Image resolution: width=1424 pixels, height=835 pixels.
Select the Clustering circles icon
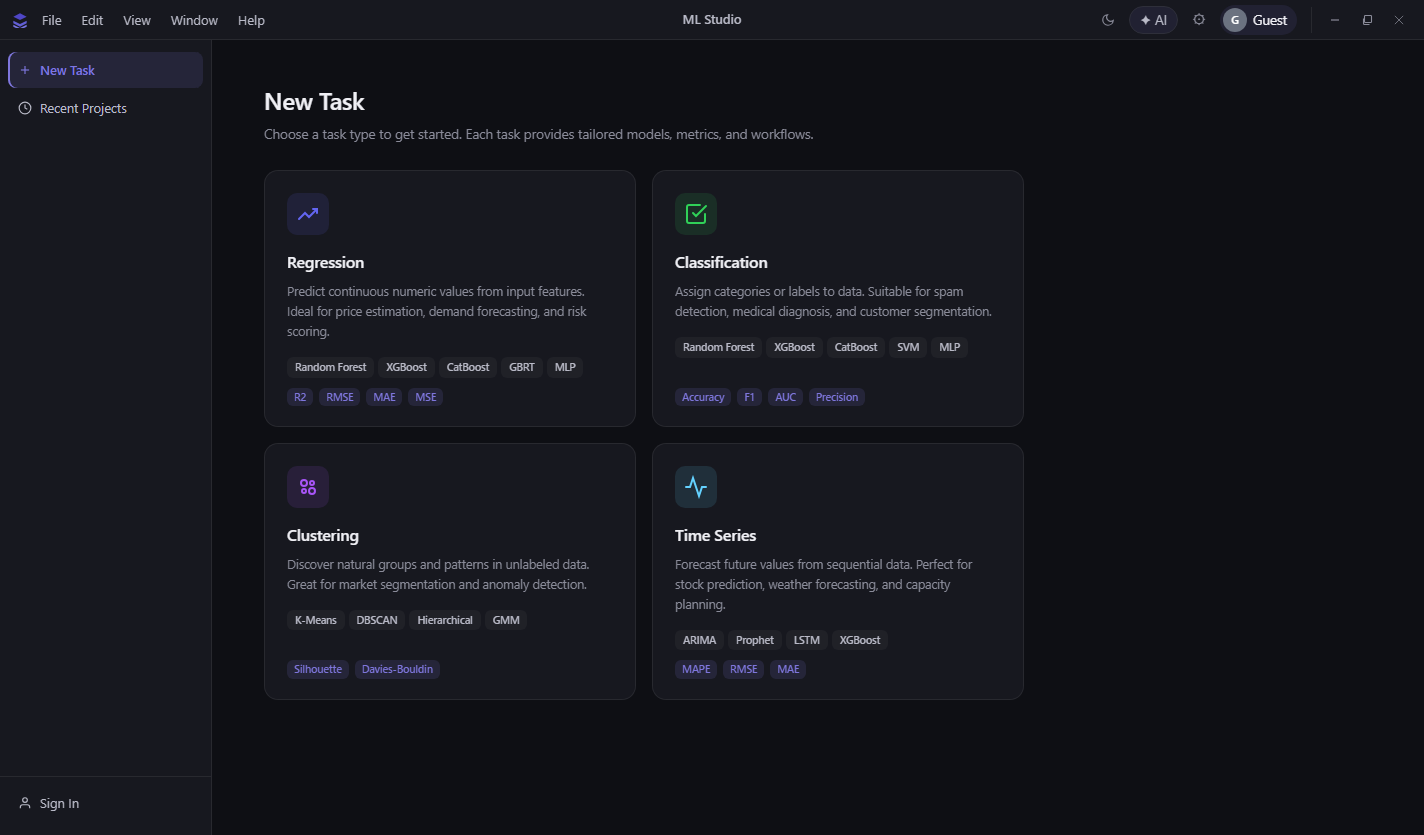pos(308,487)
